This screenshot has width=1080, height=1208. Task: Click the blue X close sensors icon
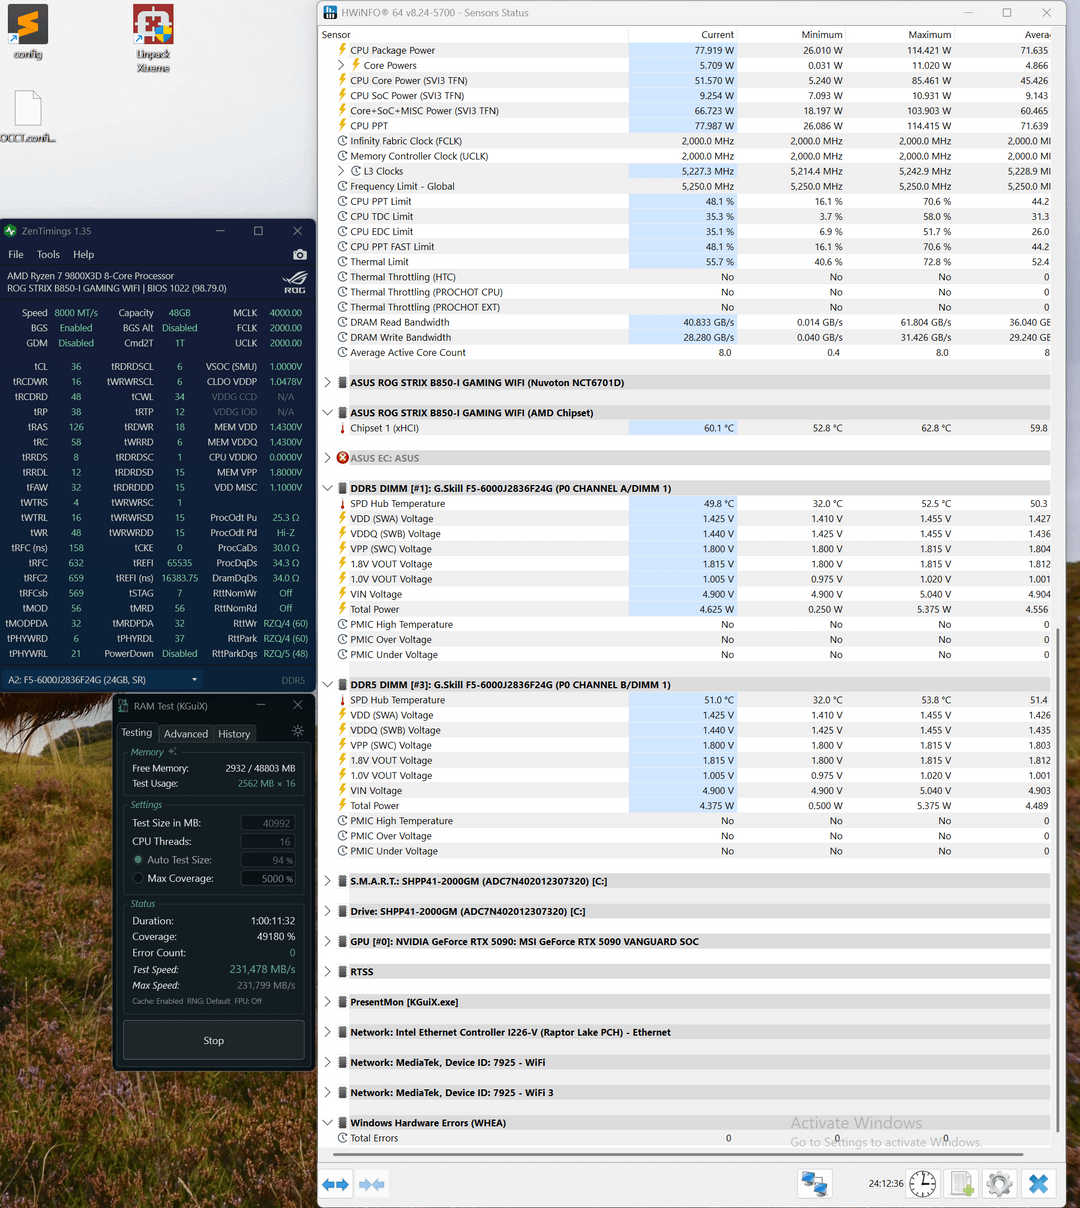pyautogui.click(x=1038, y=1184)
